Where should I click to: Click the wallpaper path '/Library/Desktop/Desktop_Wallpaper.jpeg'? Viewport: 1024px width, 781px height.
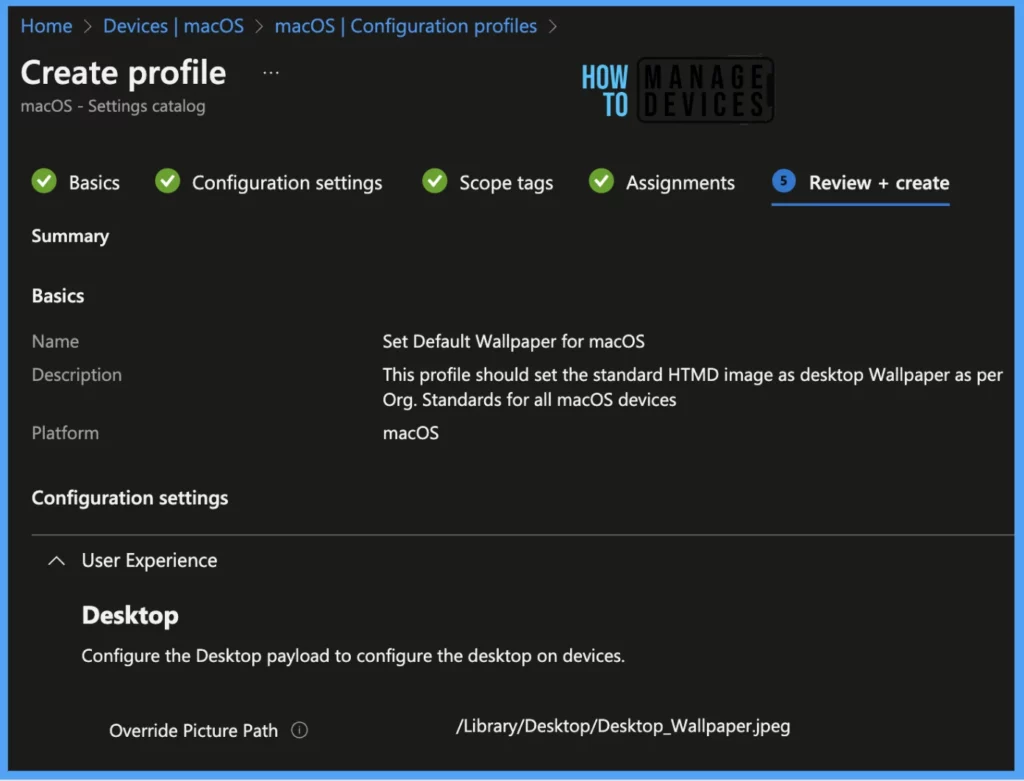pyautogui.click(x=623, y=726)
